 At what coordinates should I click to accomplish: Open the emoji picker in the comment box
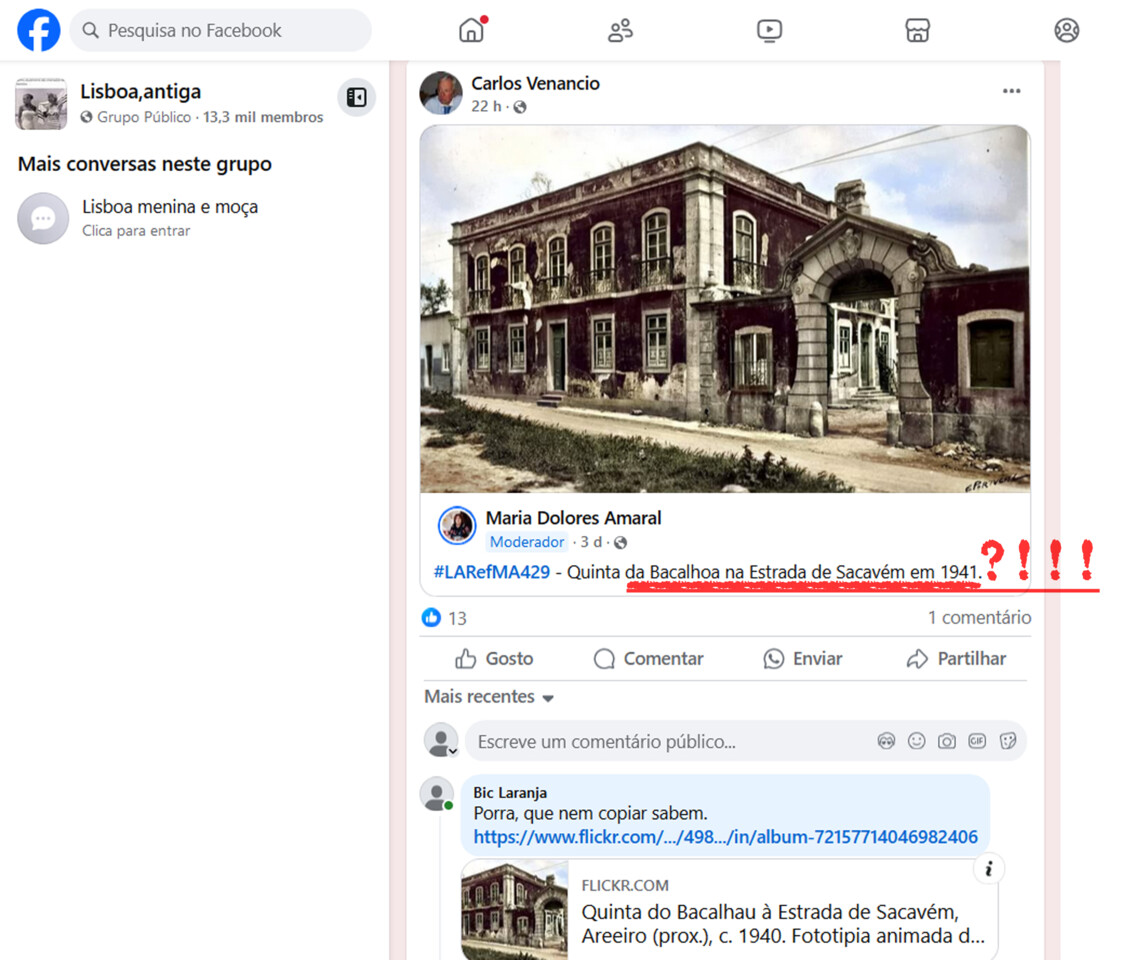point(916,741)
